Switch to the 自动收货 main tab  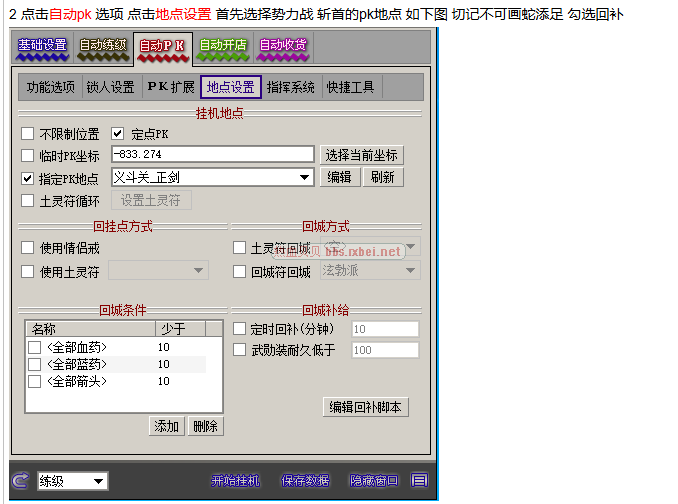283,46
